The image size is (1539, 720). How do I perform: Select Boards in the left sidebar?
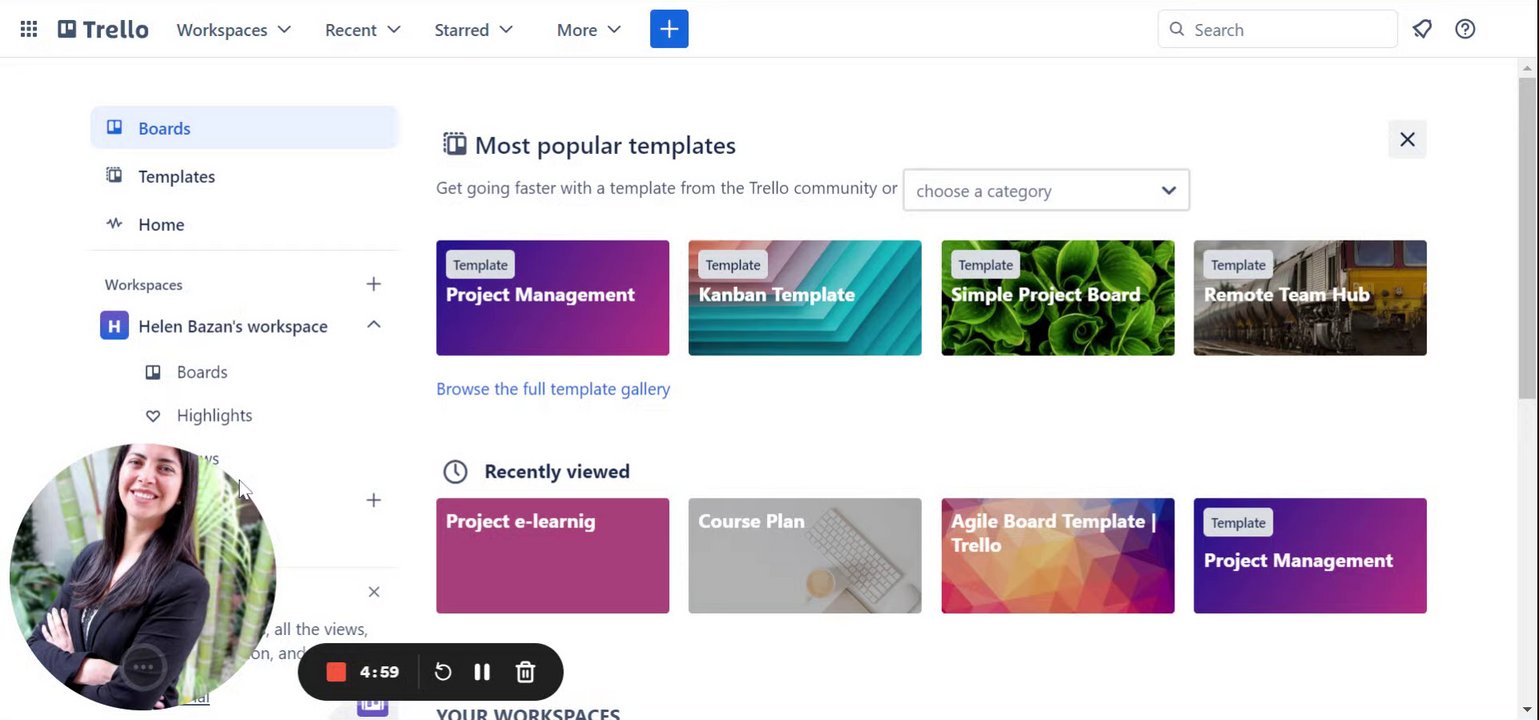pos(244,128)
